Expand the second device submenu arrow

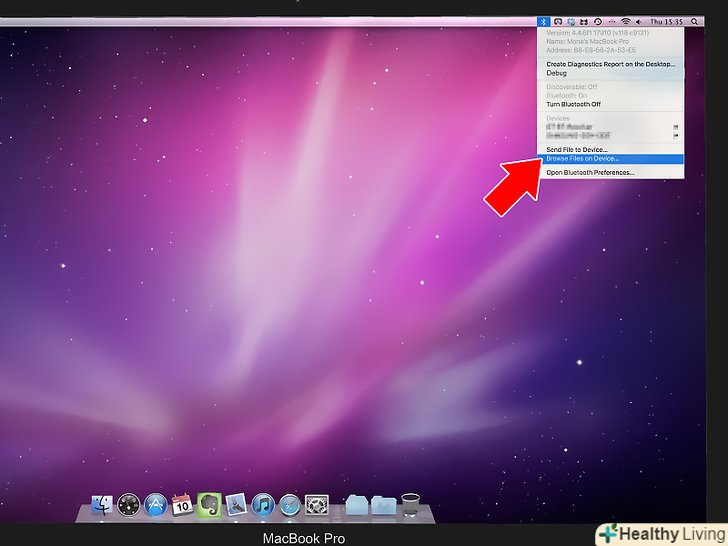(676, 135)
